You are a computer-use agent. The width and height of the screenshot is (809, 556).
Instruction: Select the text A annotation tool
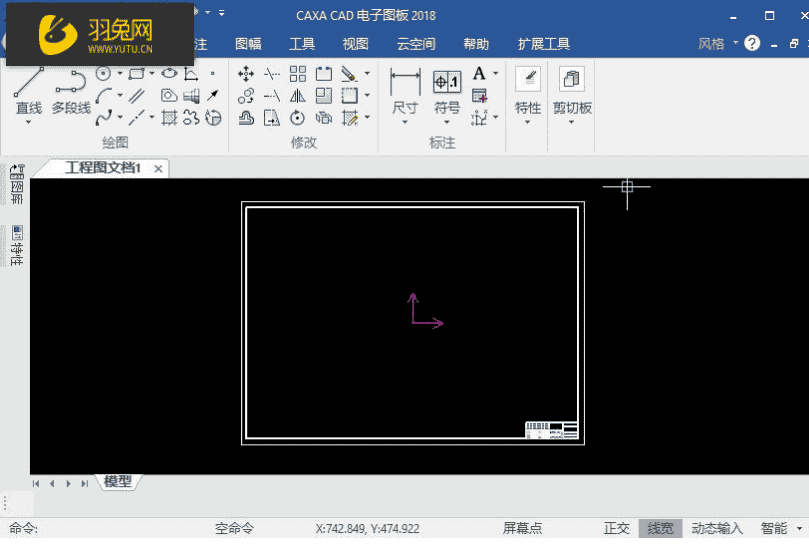479,74
